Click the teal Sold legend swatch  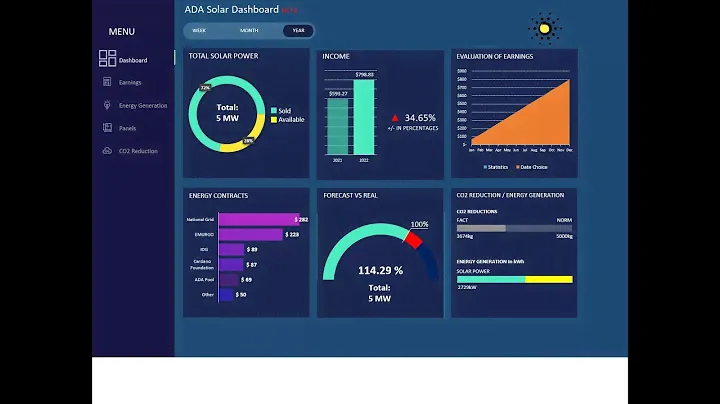tap(274, 110)
